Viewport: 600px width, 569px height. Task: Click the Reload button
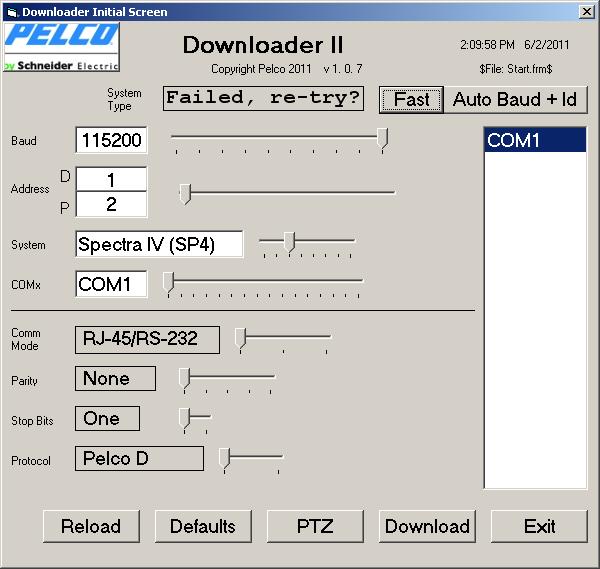pyautogui.click(x=91, y=526)
